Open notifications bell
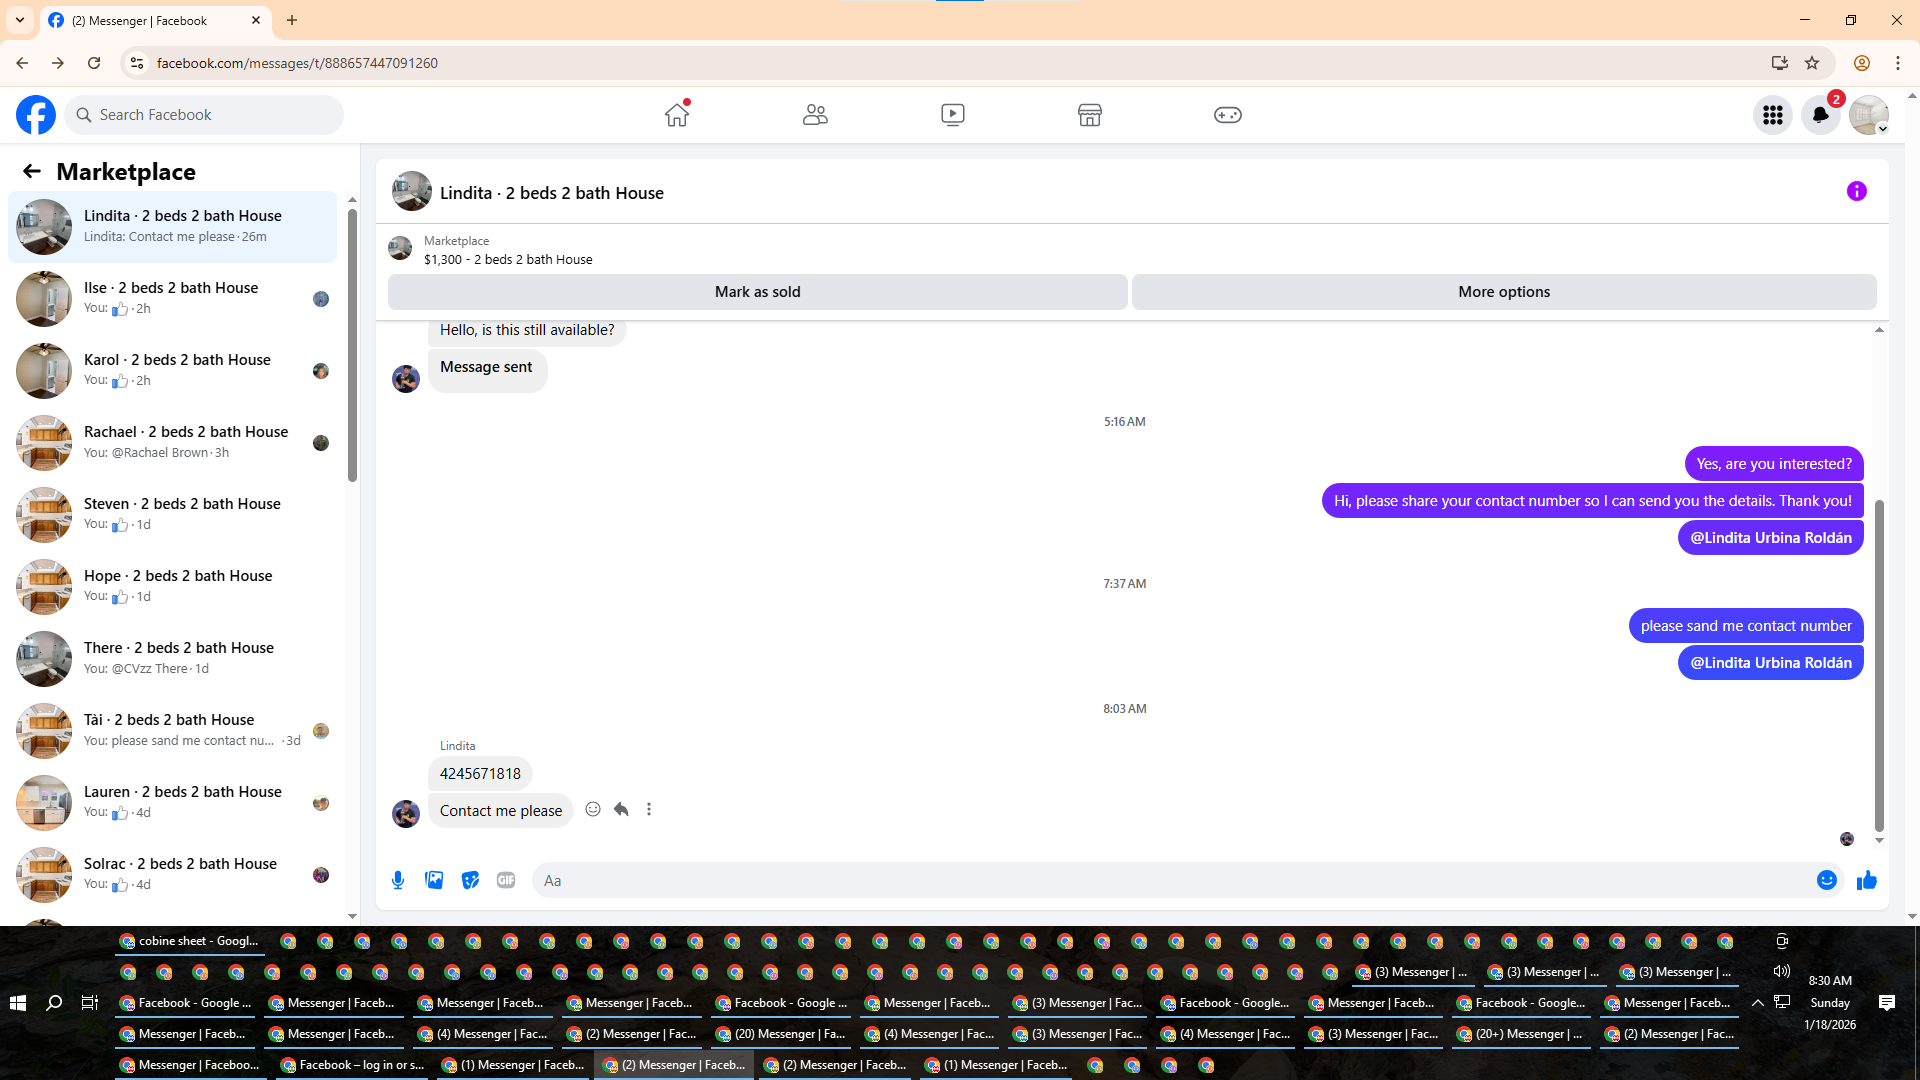The image size is (1920, 1080). click(1820, 115)
